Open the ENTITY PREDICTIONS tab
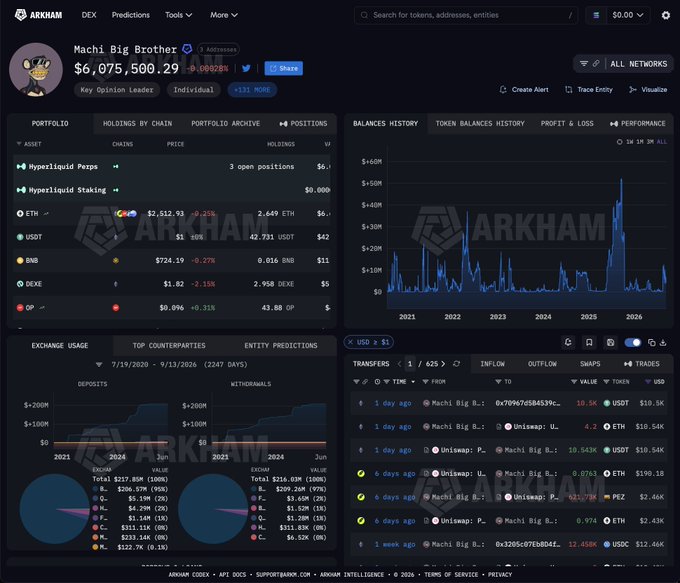The height and width of the screenshot is (583, 680). click(281, 346)
